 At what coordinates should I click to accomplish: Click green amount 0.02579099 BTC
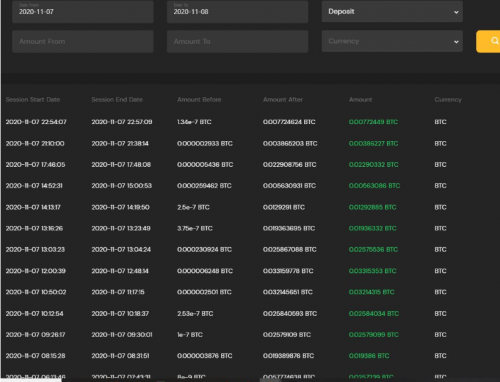click(x=374, y=335)
